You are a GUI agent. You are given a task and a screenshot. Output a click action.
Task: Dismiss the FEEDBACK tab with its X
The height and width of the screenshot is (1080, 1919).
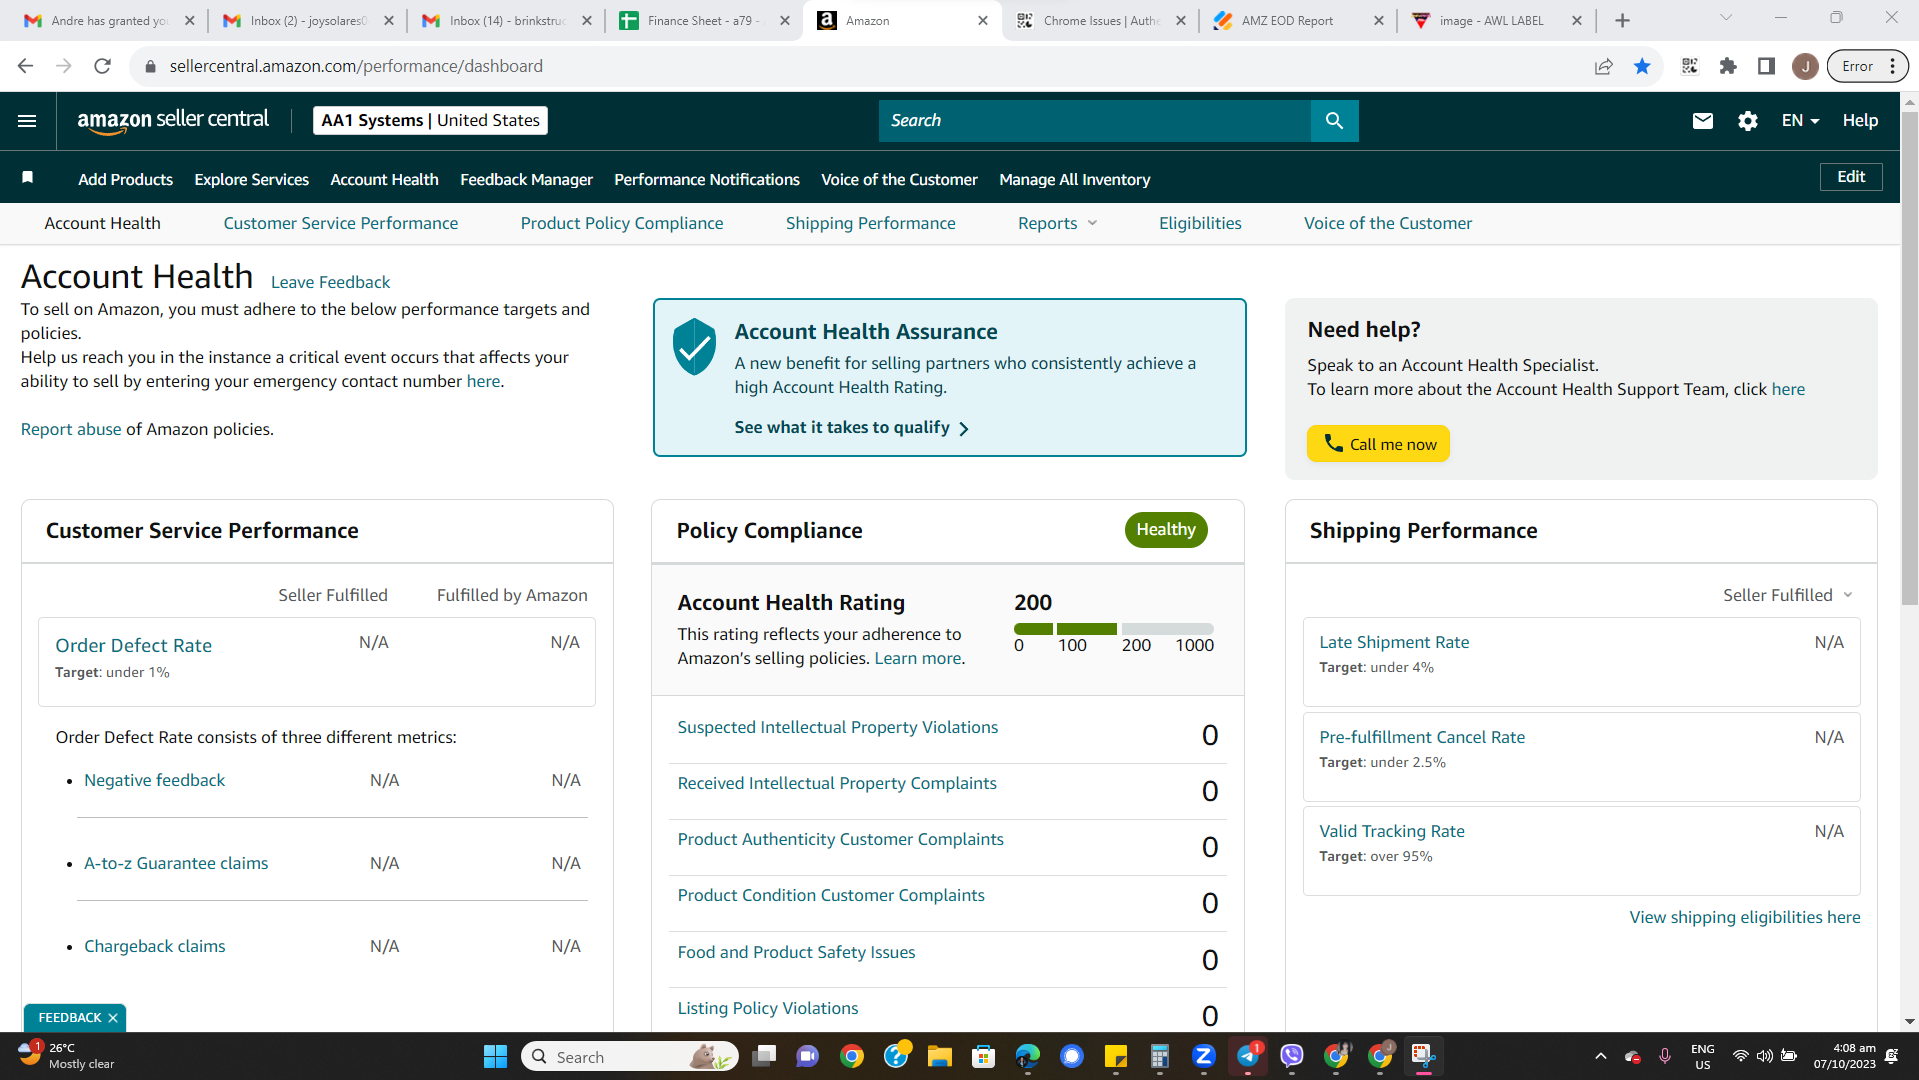[113, 1018]
